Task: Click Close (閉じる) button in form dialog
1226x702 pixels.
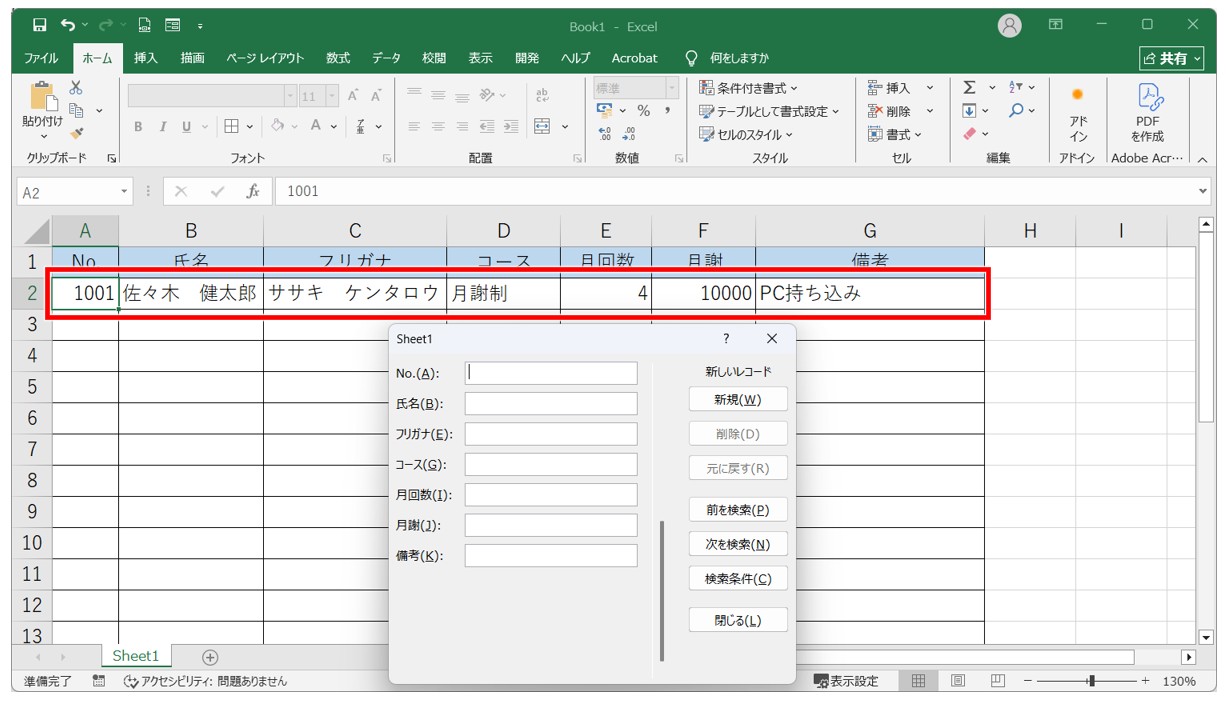Action: (738, 620)
